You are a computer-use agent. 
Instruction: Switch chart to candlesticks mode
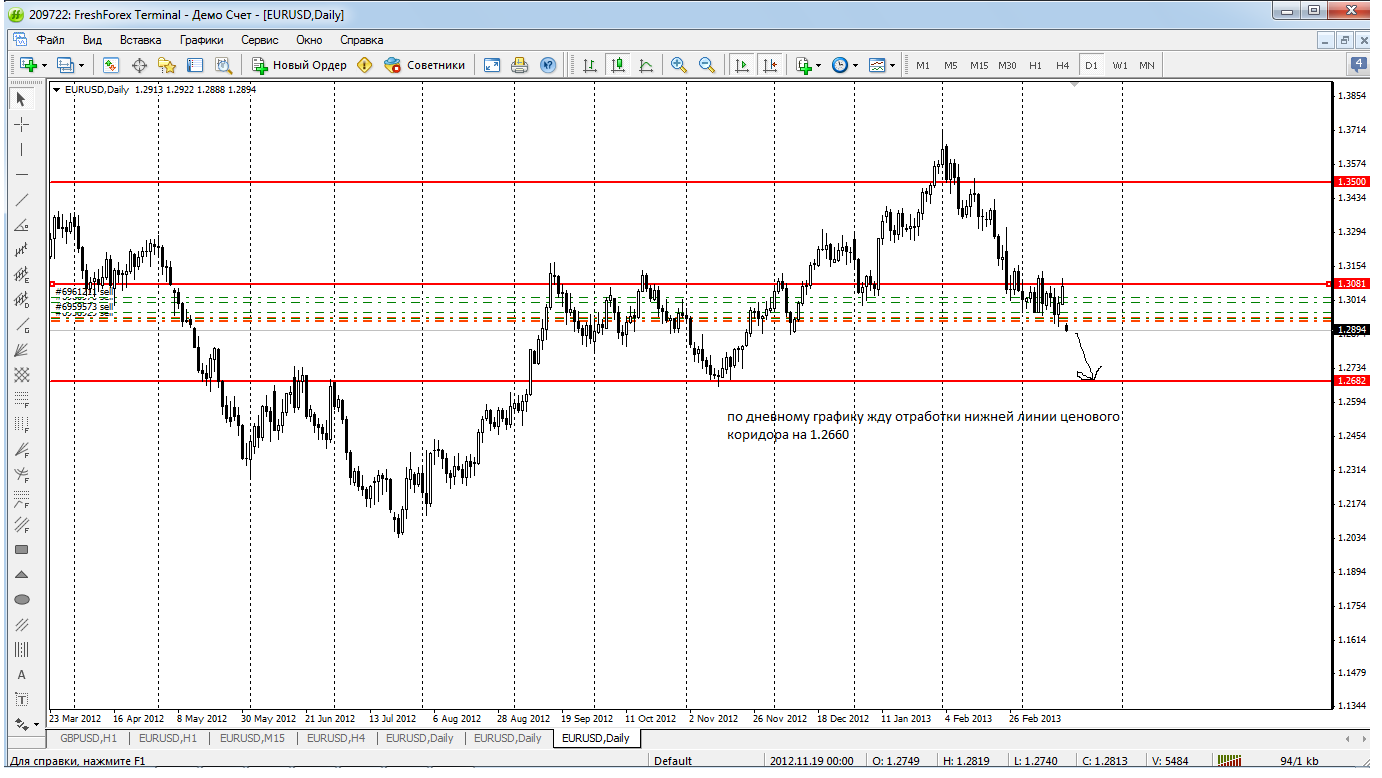618,65
